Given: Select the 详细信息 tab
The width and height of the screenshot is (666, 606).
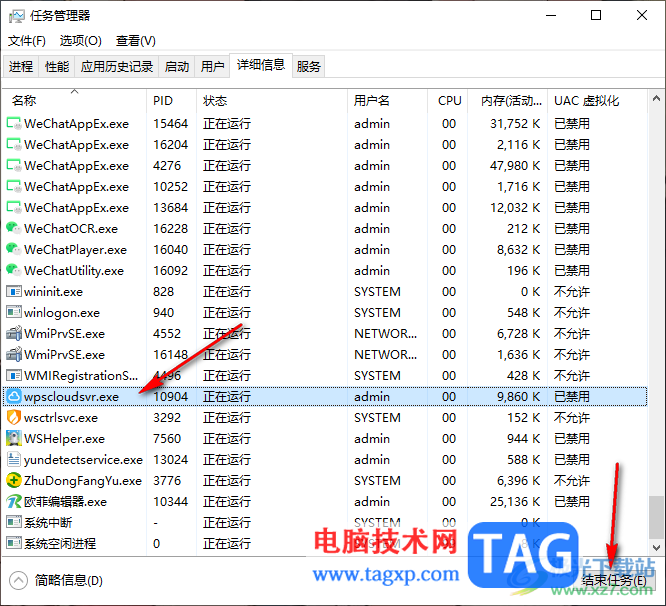Looking at the screenshot, I should click(261, 65).
